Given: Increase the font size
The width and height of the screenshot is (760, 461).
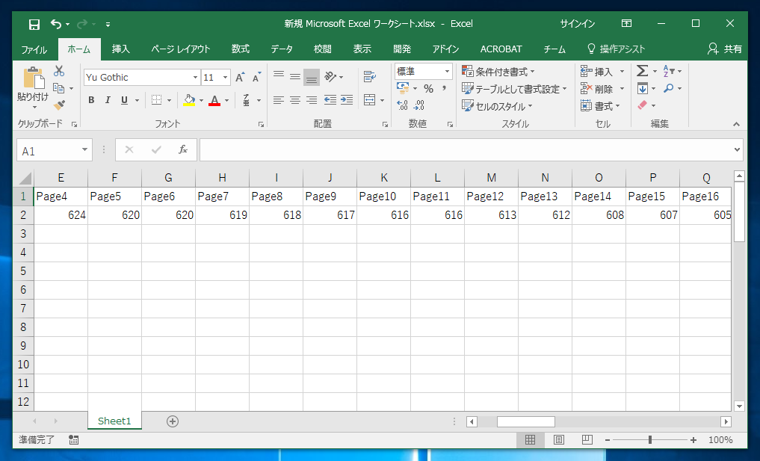Looking at the screenshot, I should [x=239, y=77].
